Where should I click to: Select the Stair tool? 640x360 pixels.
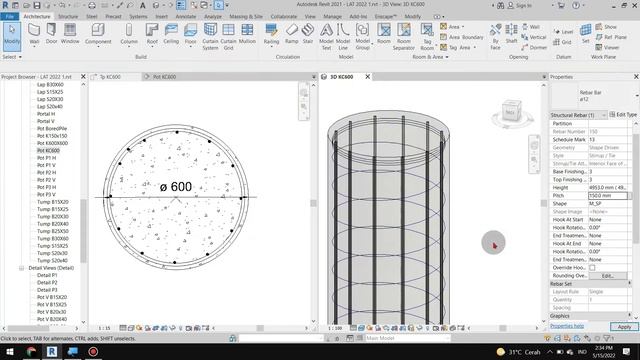(308, 34)
